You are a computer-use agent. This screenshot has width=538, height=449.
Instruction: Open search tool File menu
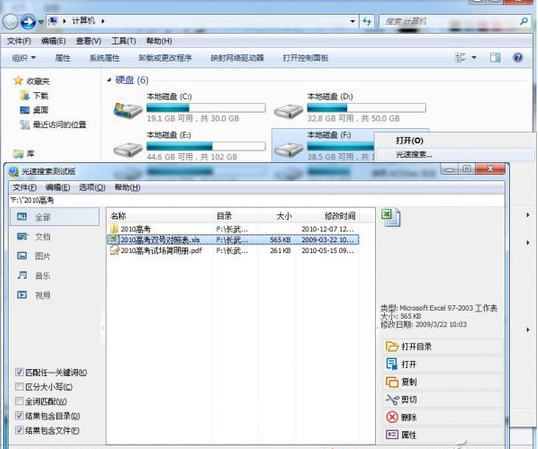25,188
